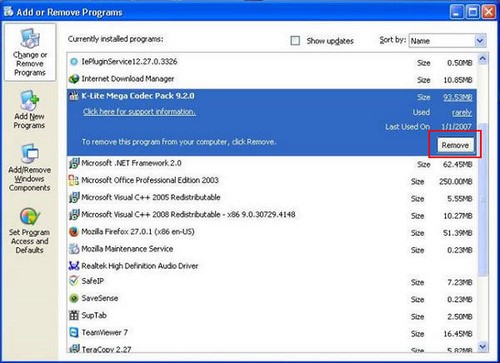Close the Add or Remove Programs window
This screenshot has height=363, width=500.
click(489, 12)
